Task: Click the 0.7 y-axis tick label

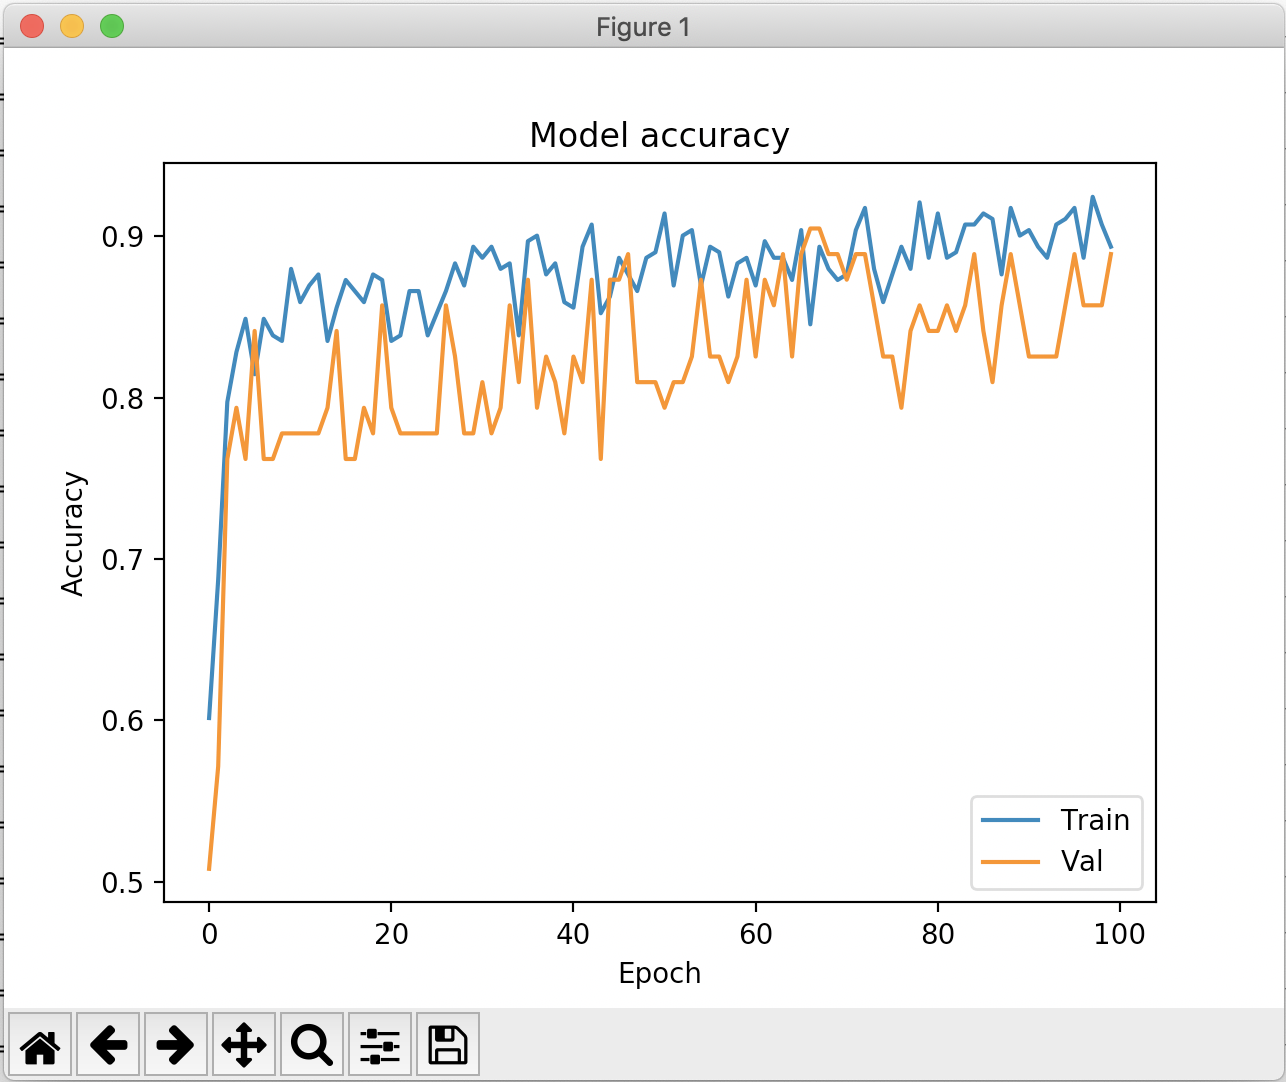Action: 123,560
